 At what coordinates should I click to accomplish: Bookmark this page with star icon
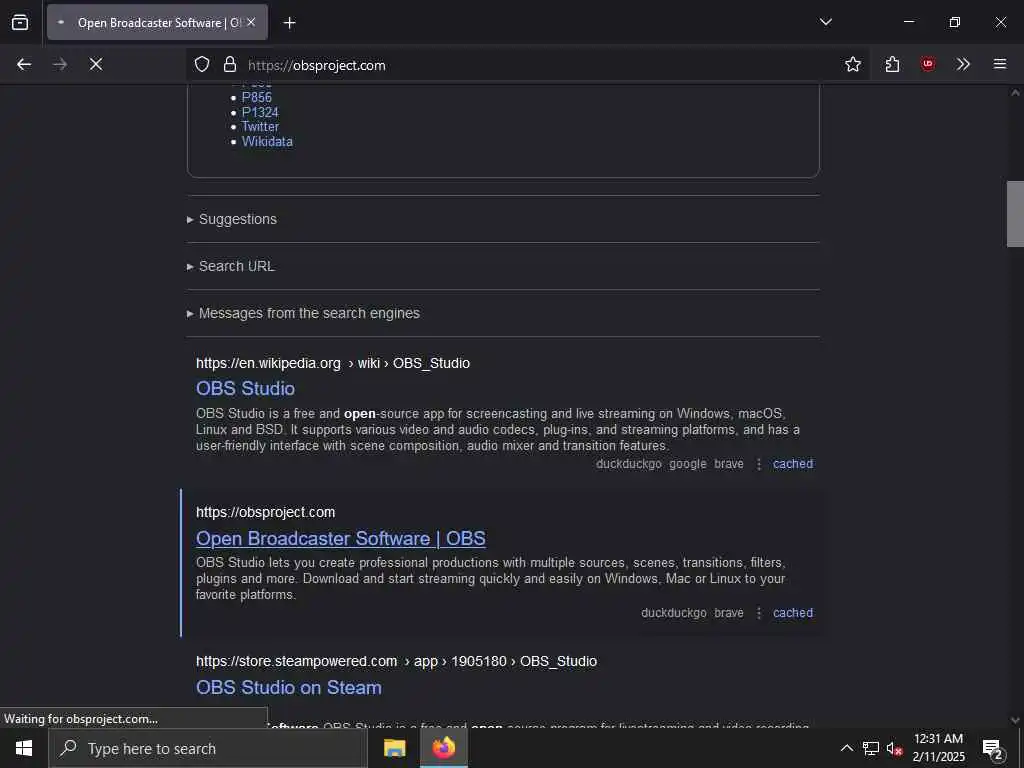pos(852,64)
